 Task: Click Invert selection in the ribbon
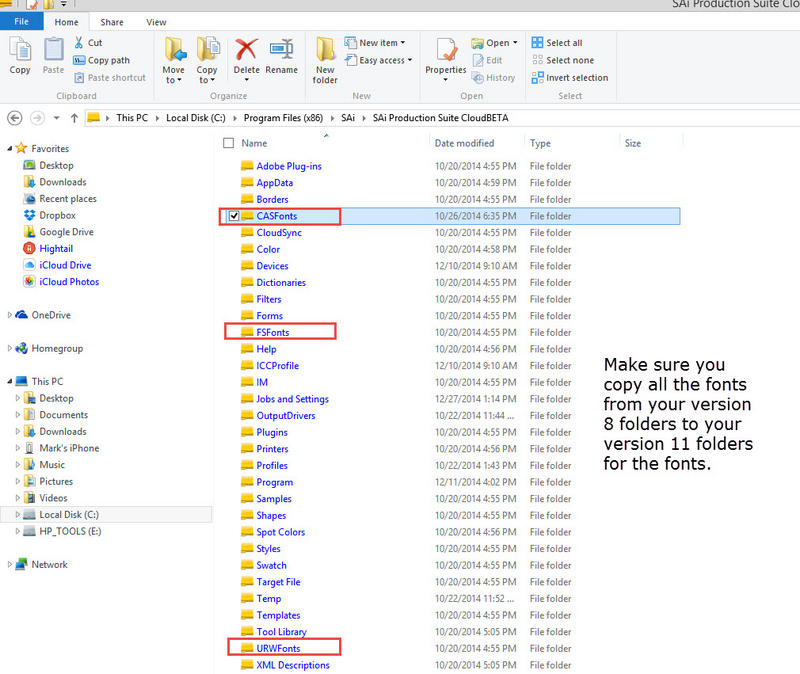570,78
